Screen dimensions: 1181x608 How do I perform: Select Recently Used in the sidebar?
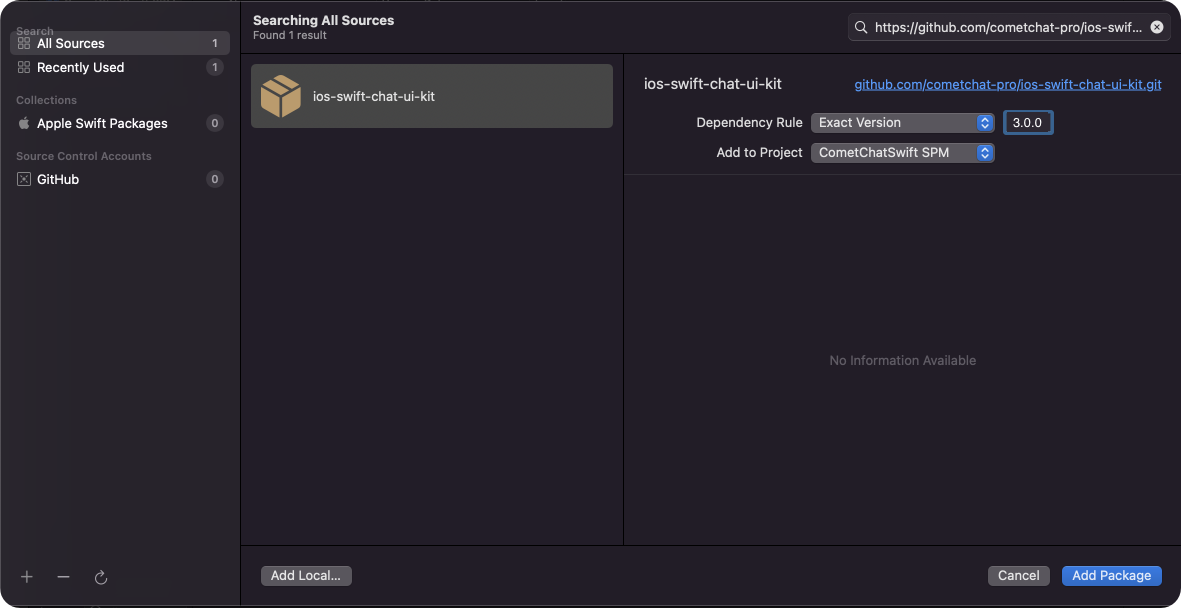[120, 67]
